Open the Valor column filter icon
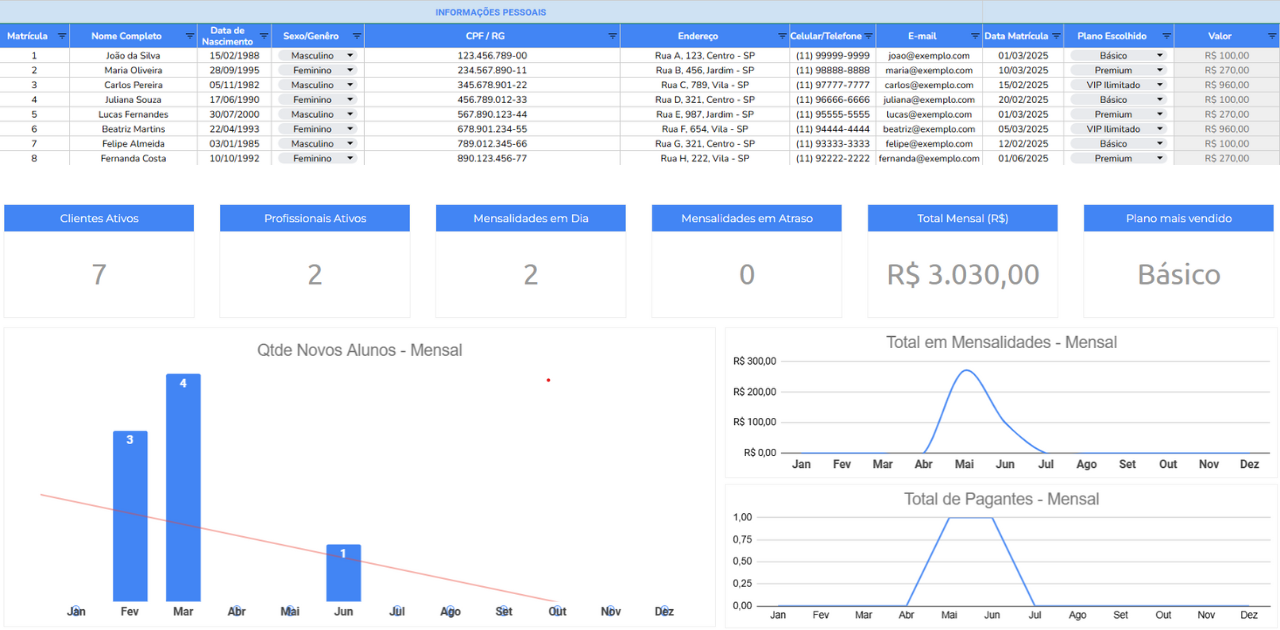The height and width of the screenshot is (630, 1280). (x=1272, y=36)
